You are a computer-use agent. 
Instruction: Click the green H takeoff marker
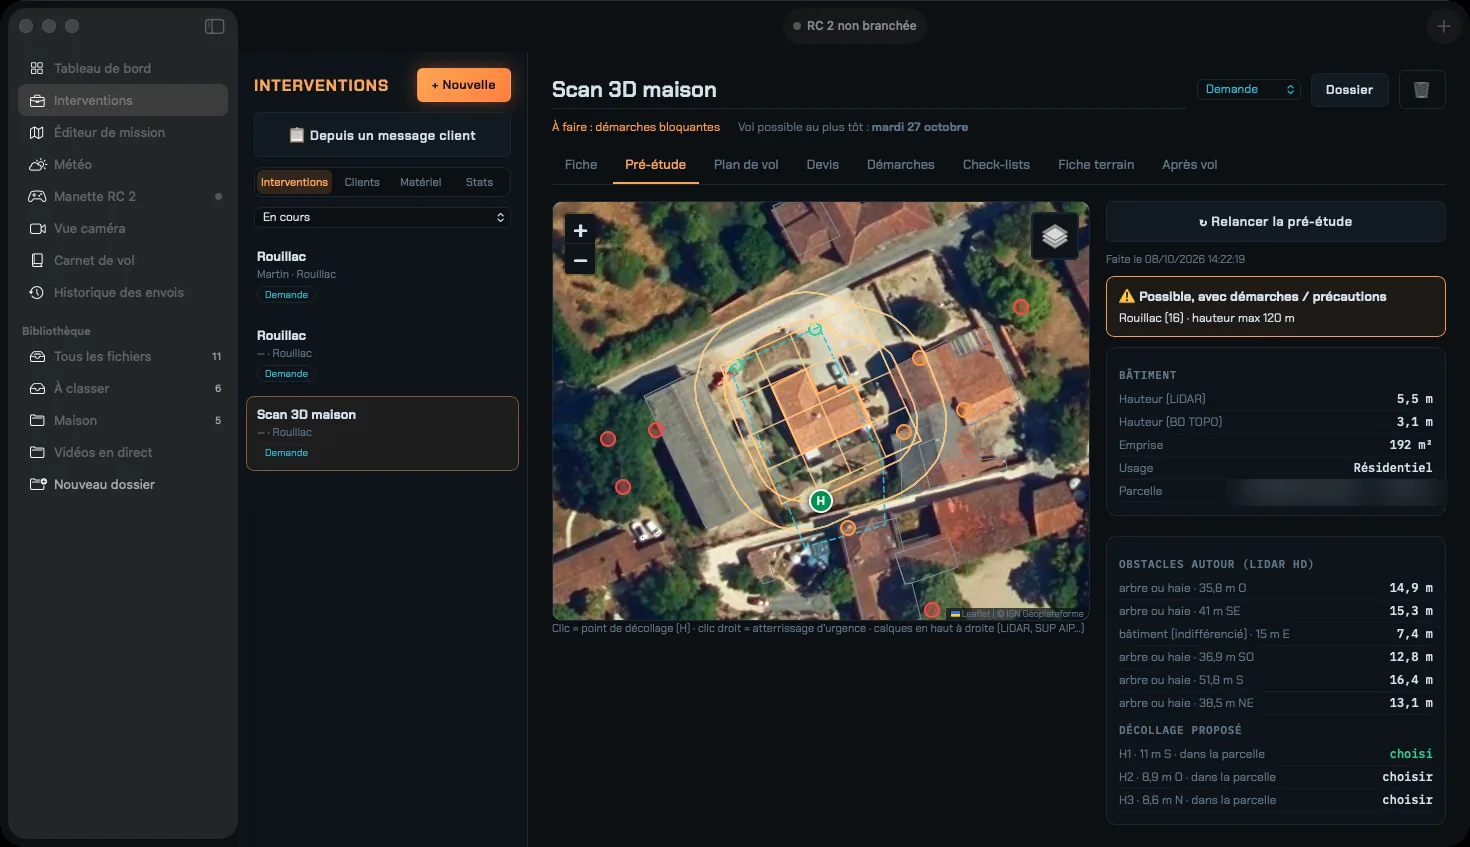(x=821, y=500)
